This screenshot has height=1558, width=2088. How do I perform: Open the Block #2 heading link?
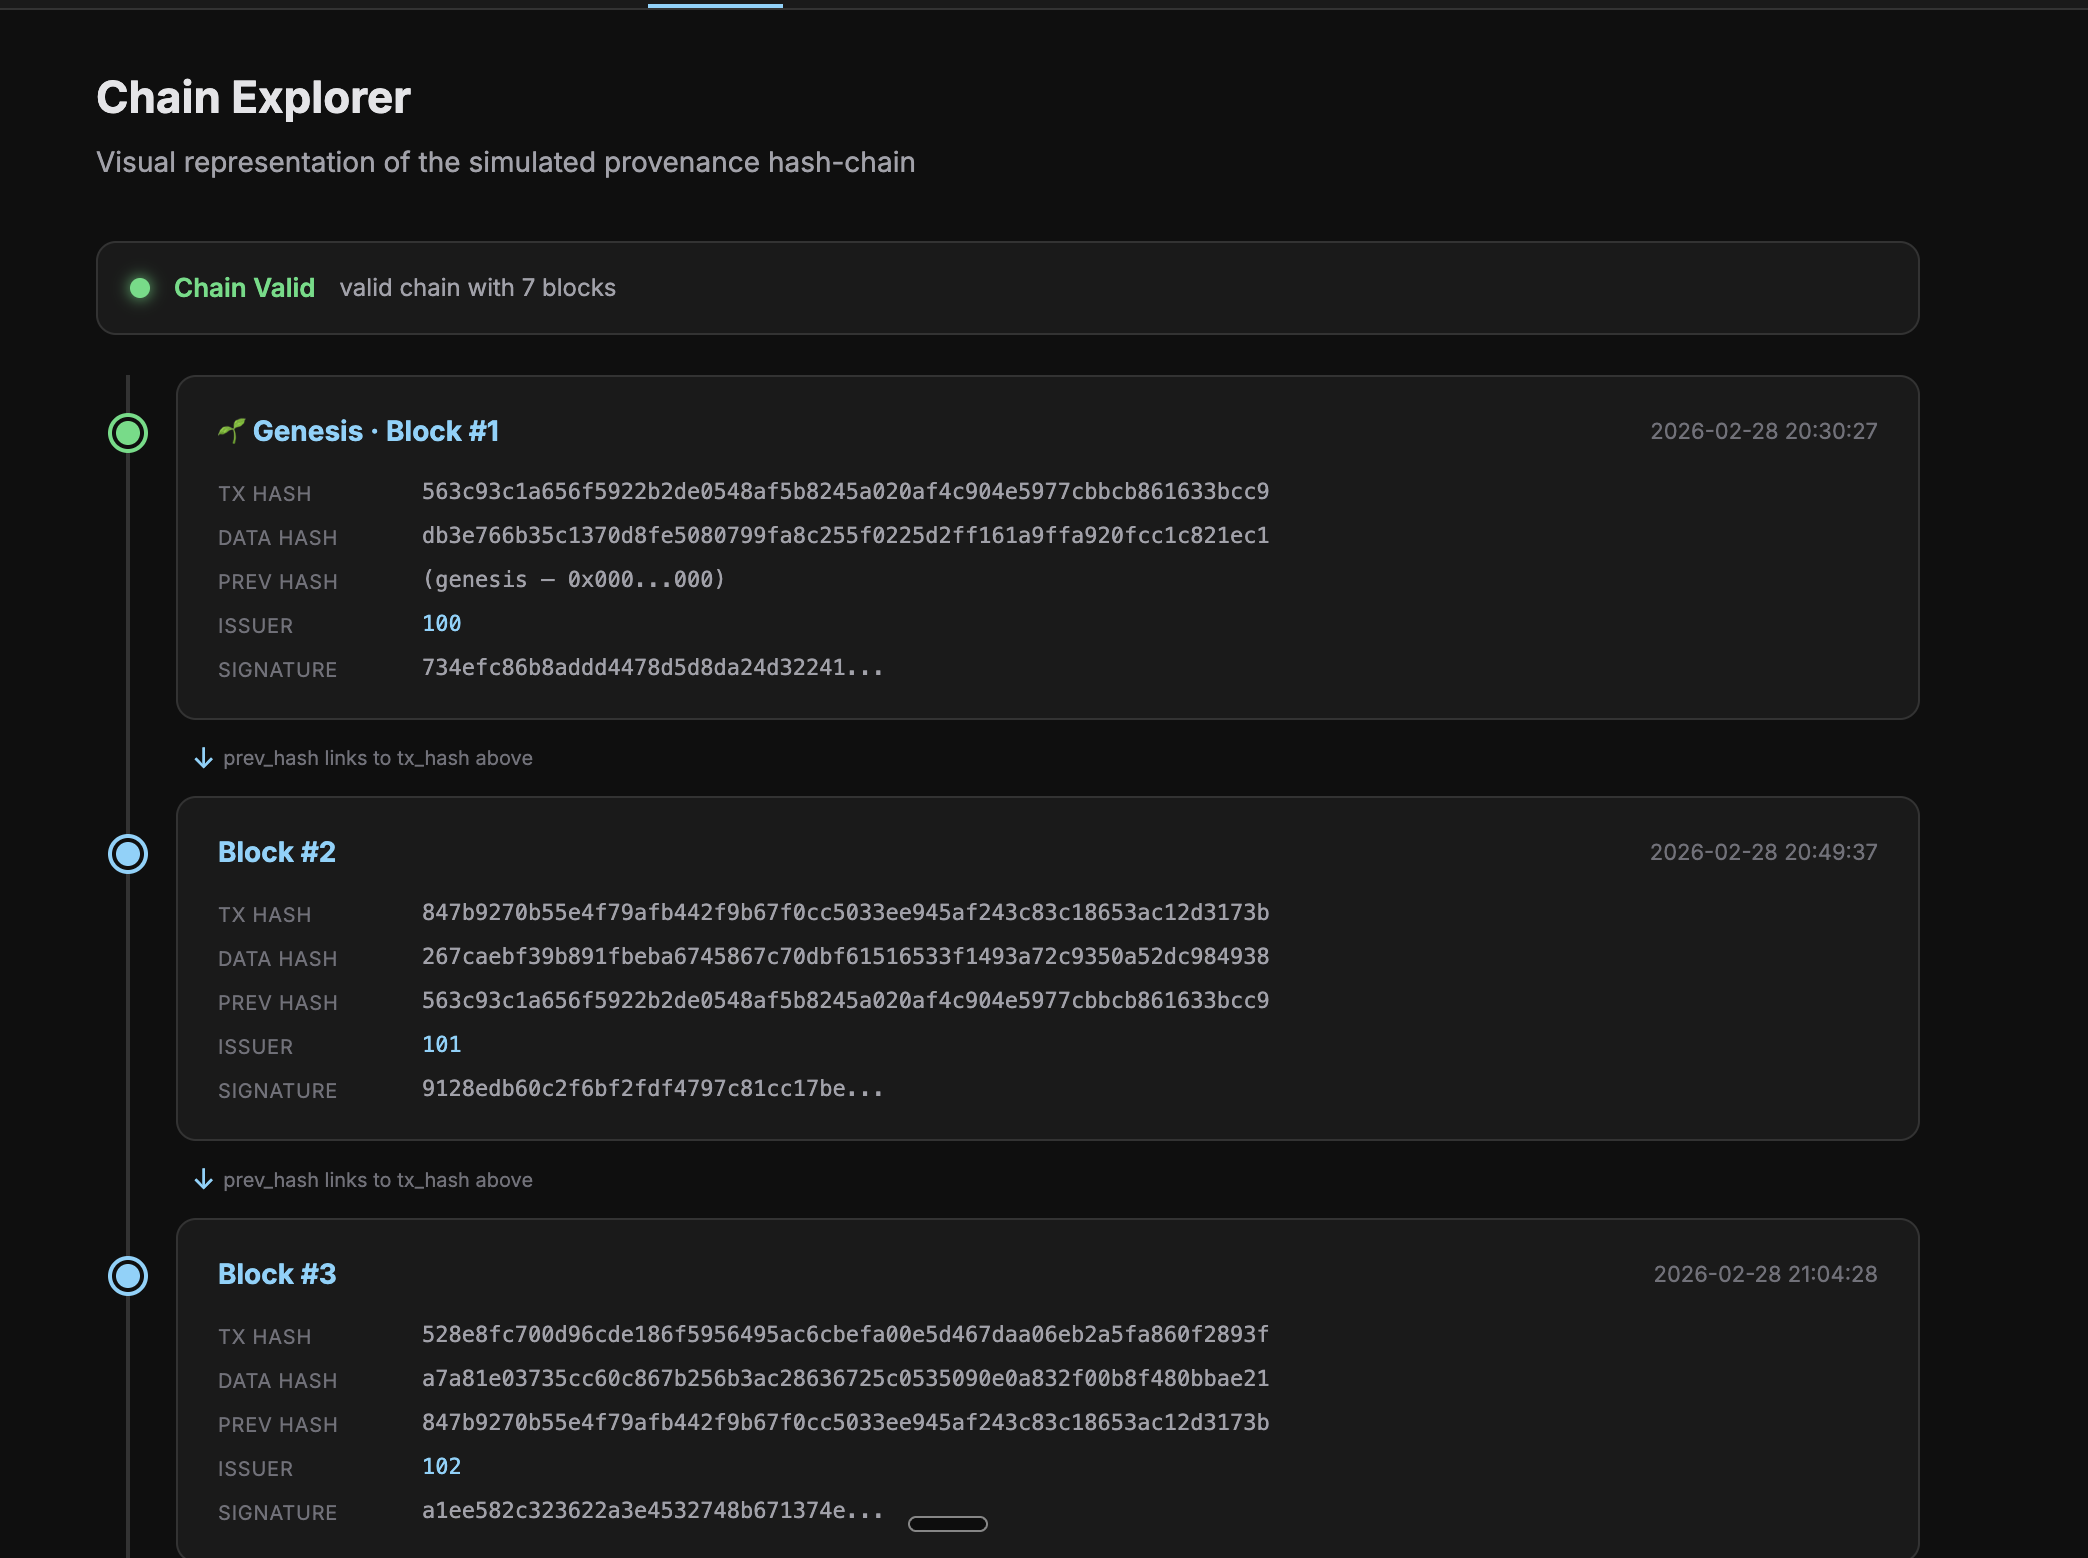(x=277, y=852)
